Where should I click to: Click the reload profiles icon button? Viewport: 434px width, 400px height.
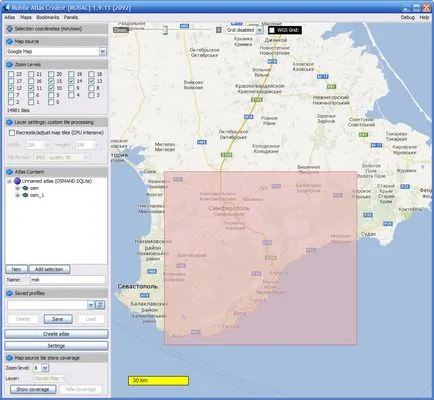click(x=100, y=305)
